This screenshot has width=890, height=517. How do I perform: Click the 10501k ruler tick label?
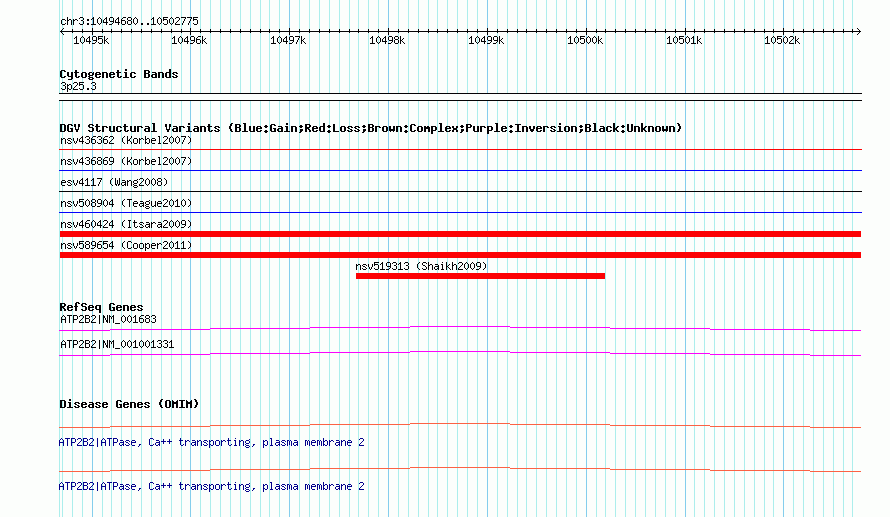(684, 40)
